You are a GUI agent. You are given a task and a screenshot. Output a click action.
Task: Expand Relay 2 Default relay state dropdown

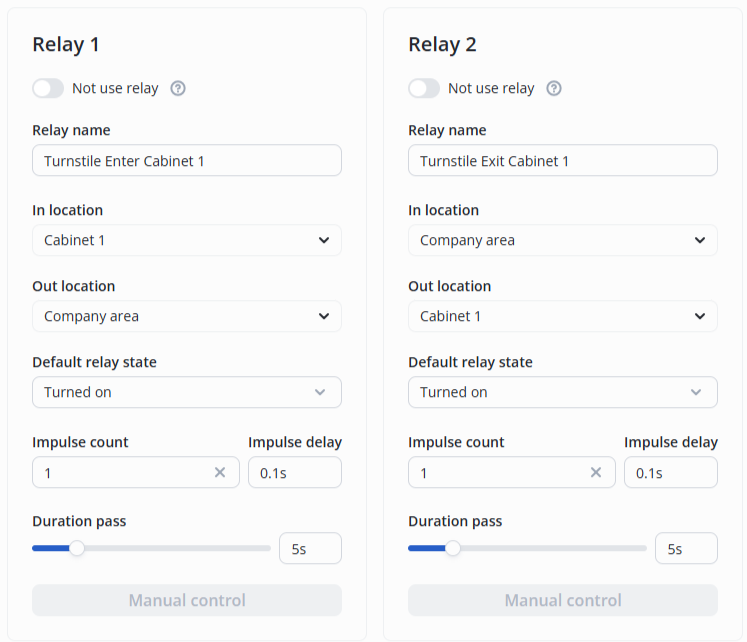[563, 392]
